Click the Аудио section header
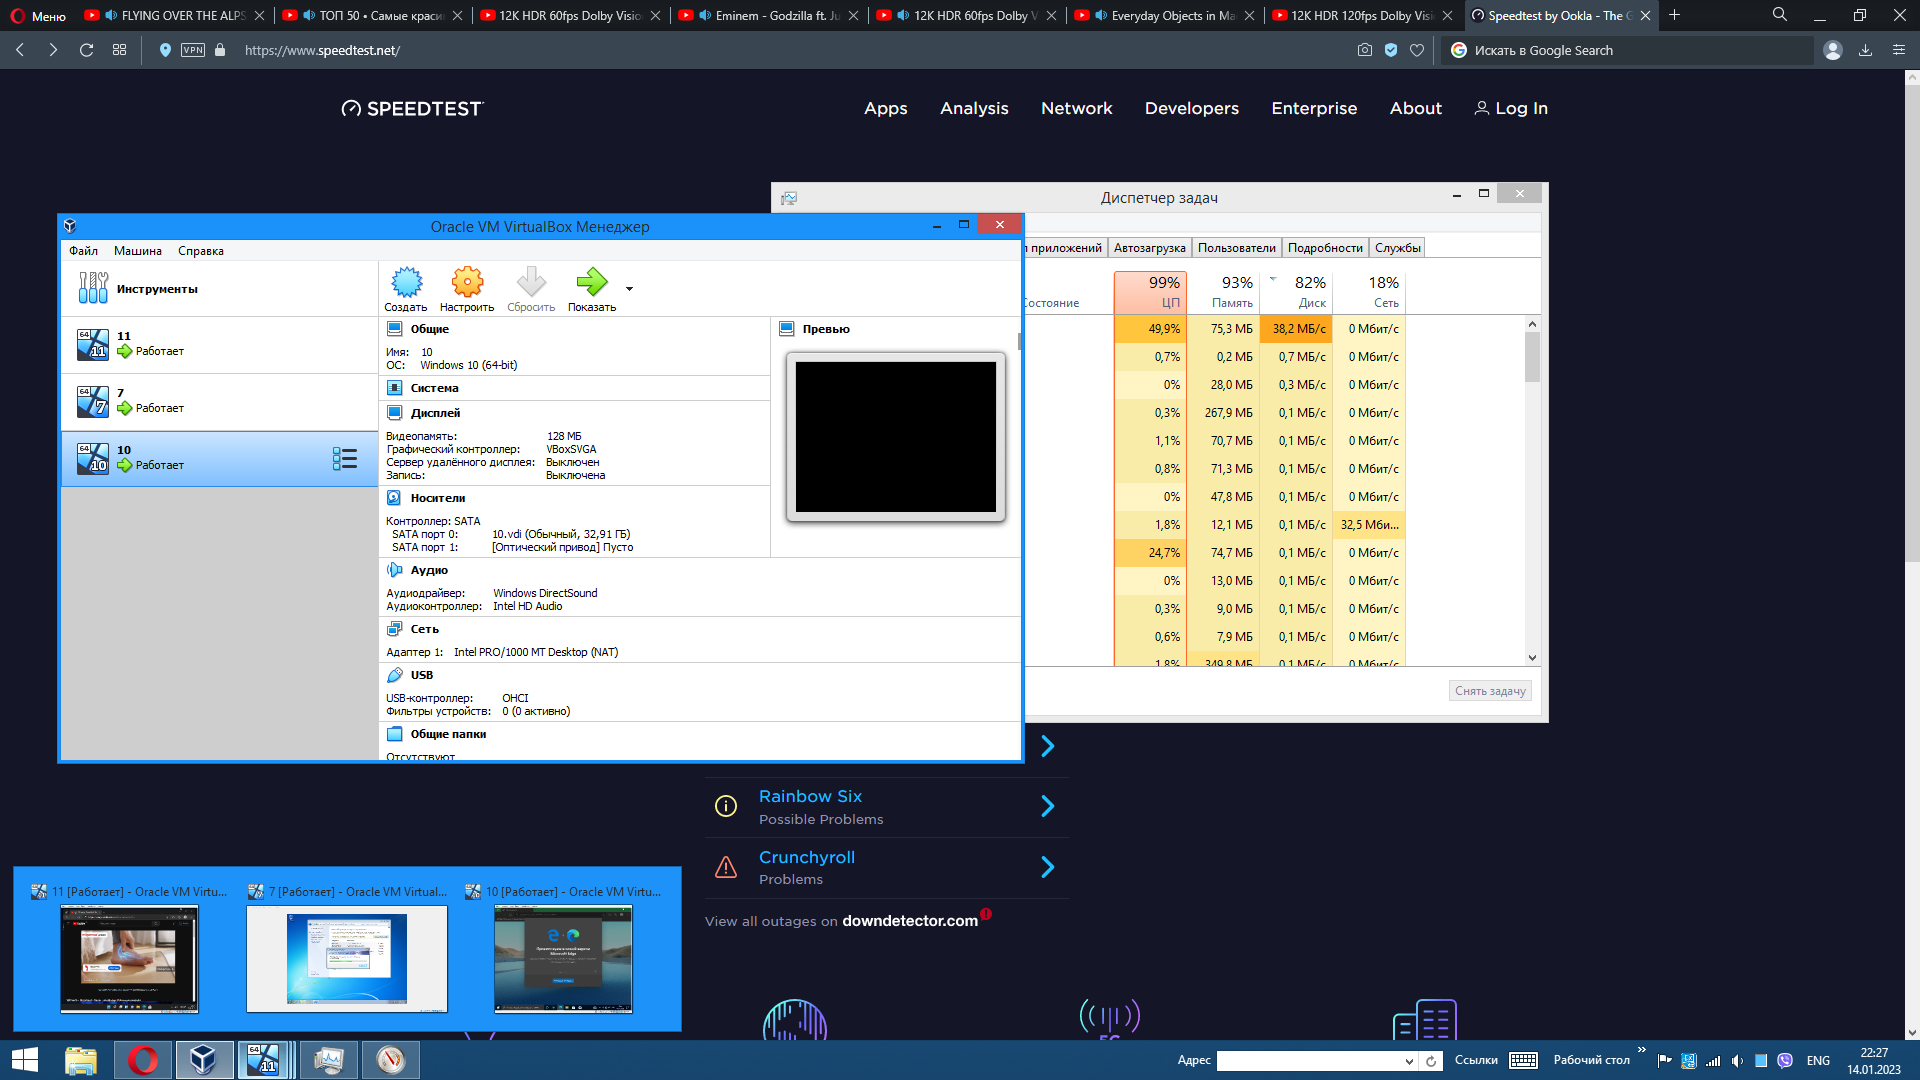This screenshot has height=1080, width=1920. [429, 570]
